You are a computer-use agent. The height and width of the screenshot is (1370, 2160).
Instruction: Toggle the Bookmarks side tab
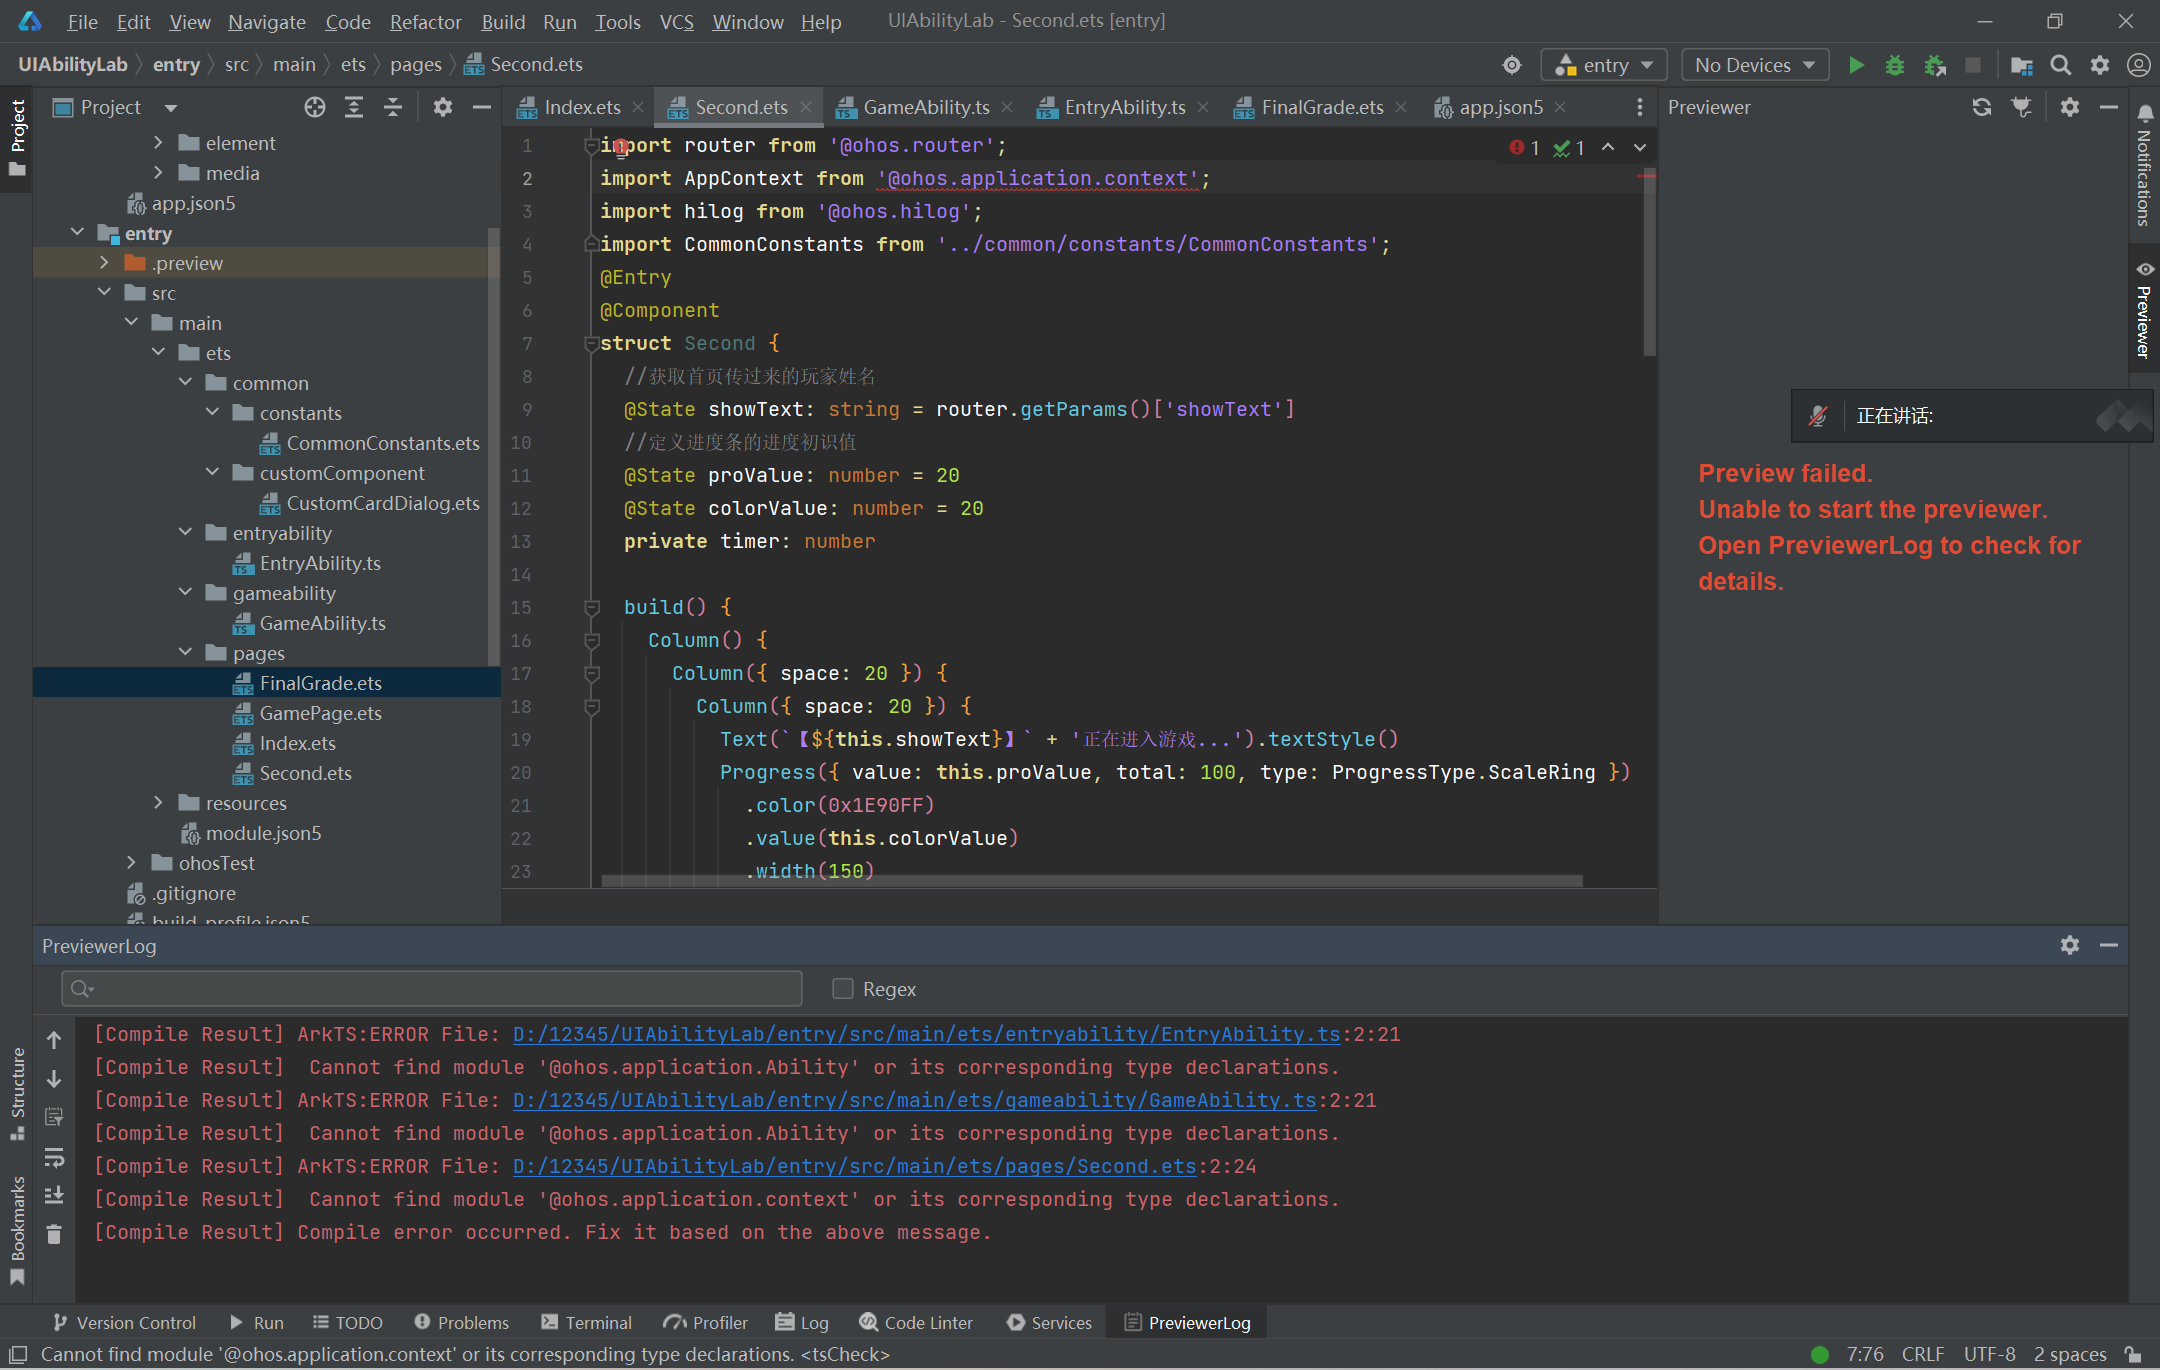coord(17,1230)
